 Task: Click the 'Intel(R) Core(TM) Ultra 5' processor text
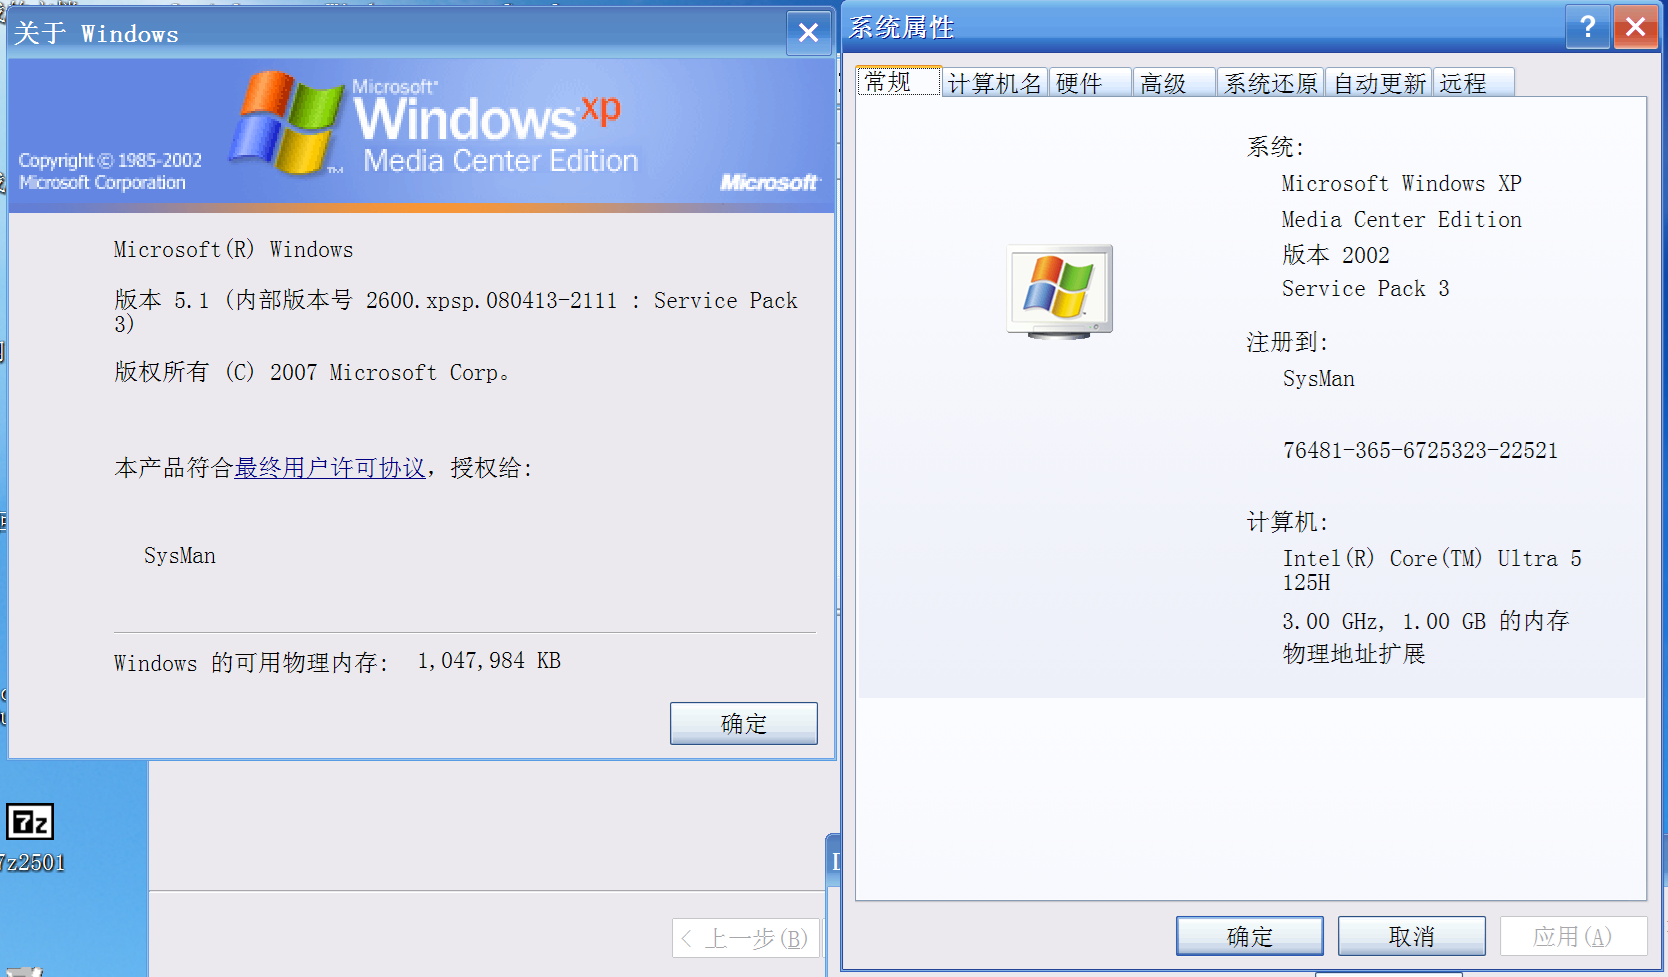(1432, 559)
